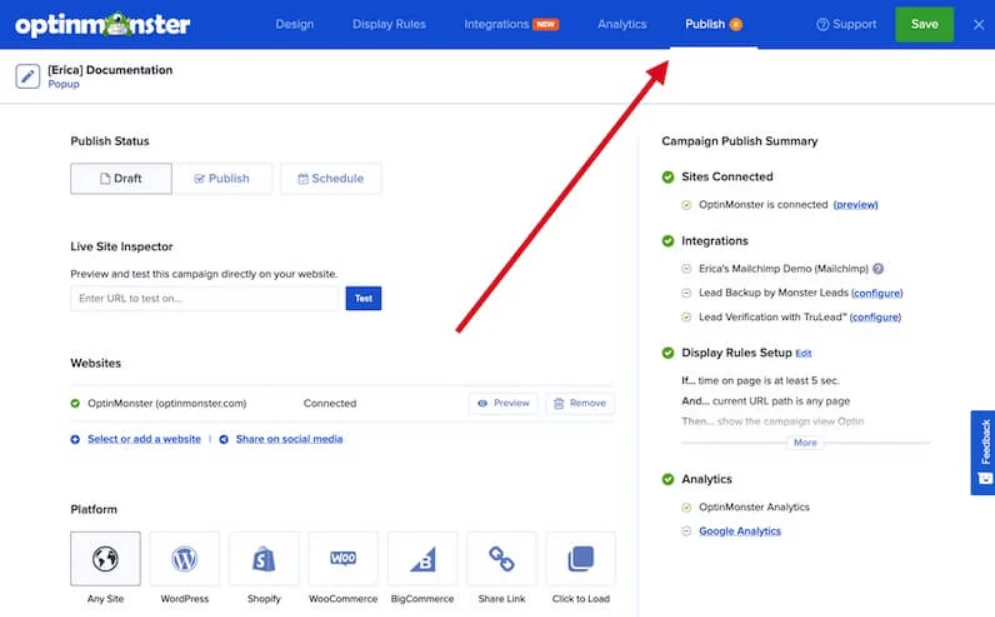Select the Share Link platform icon
995x617 pixels.
coord(501,559)
